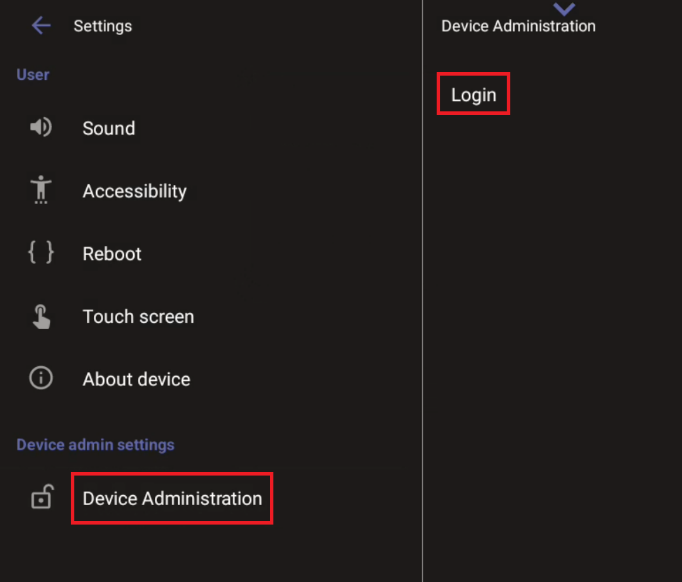The height and width of the screenshot is (582, 682).
Task: Open the Touch screen settings entry
Action: click(x=138, y=317)
